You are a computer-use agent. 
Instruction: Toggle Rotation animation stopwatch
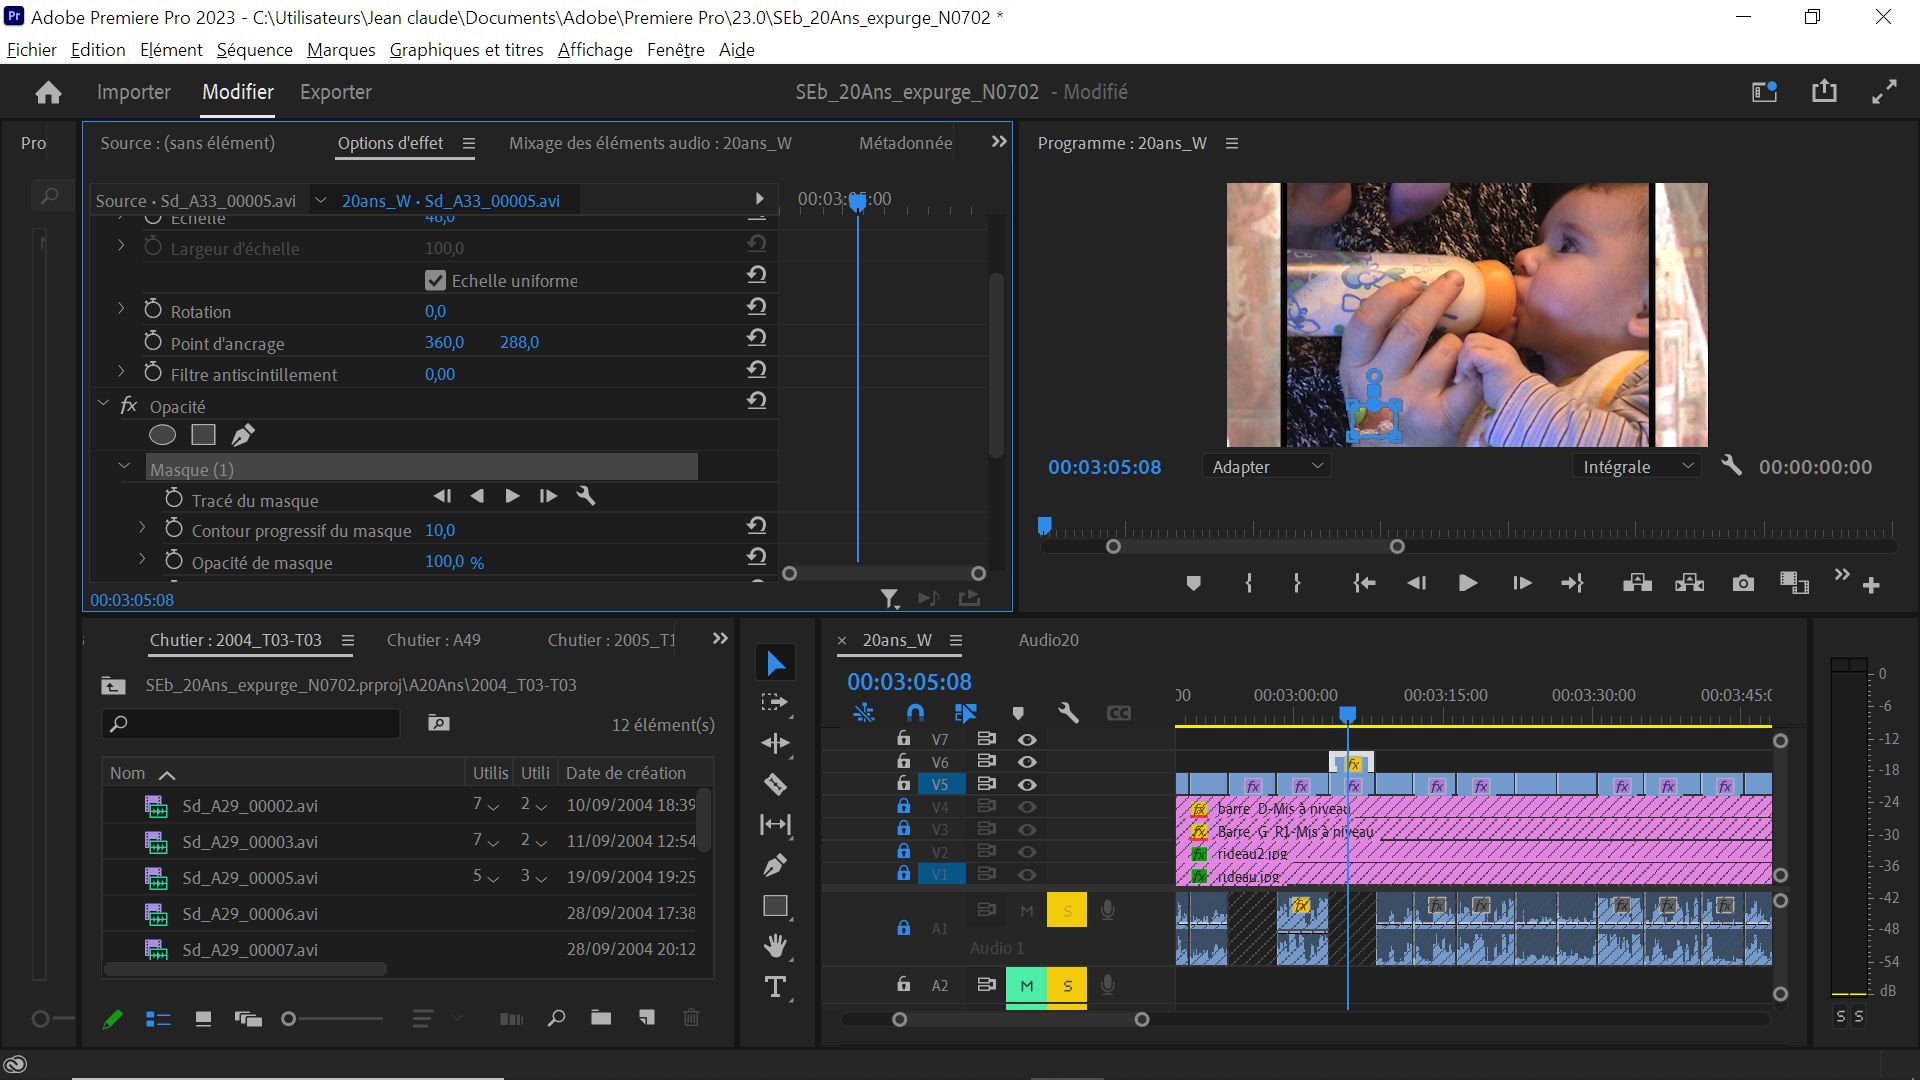coord(153,310)
